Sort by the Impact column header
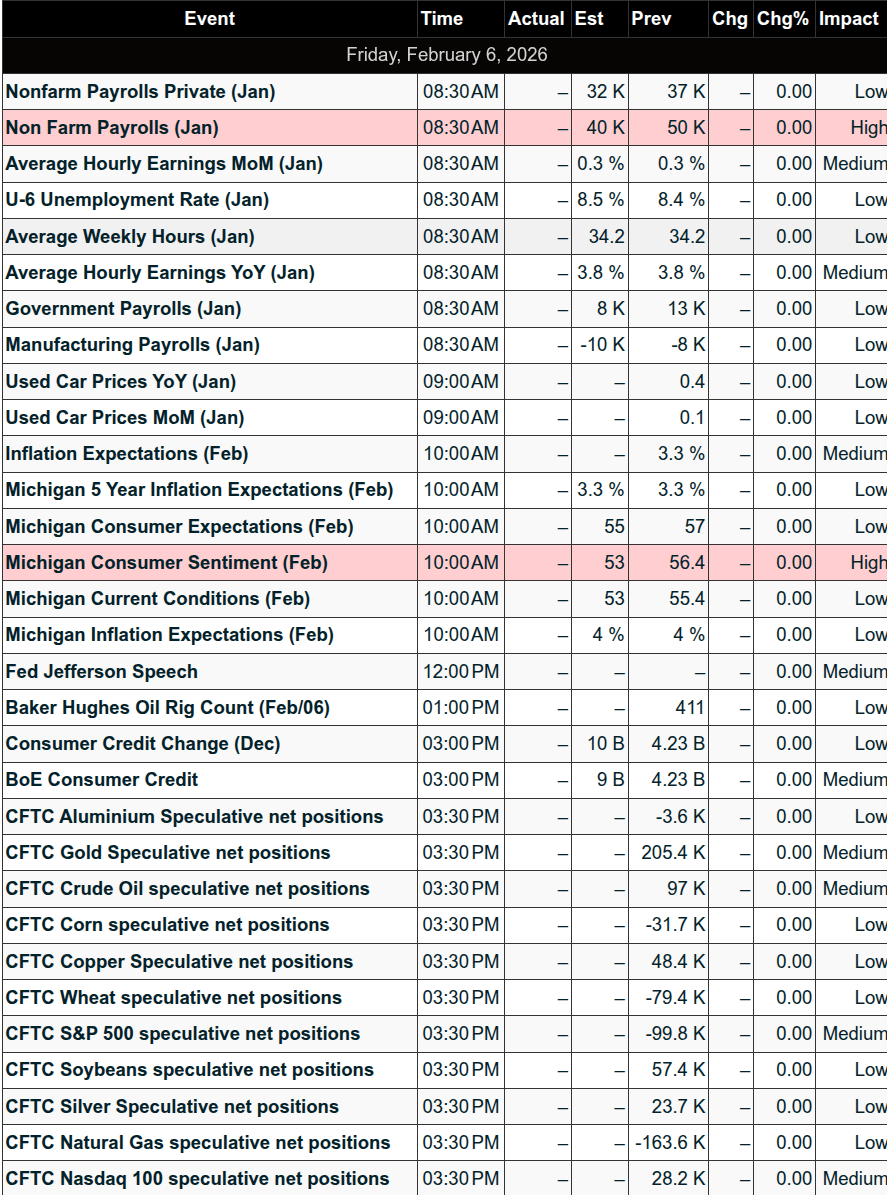 [849, 19]
